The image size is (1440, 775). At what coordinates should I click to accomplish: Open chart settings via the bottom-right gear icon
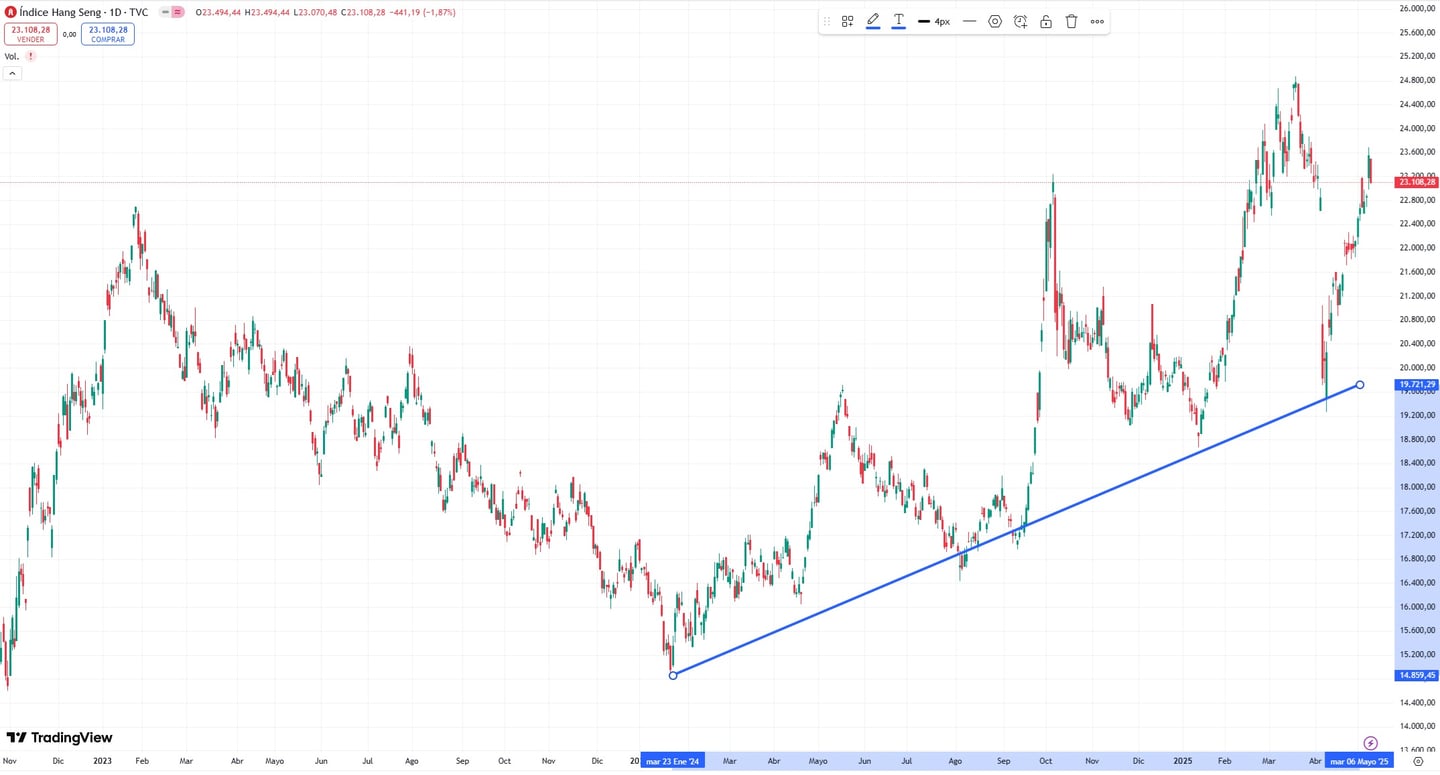[1417, 761]
